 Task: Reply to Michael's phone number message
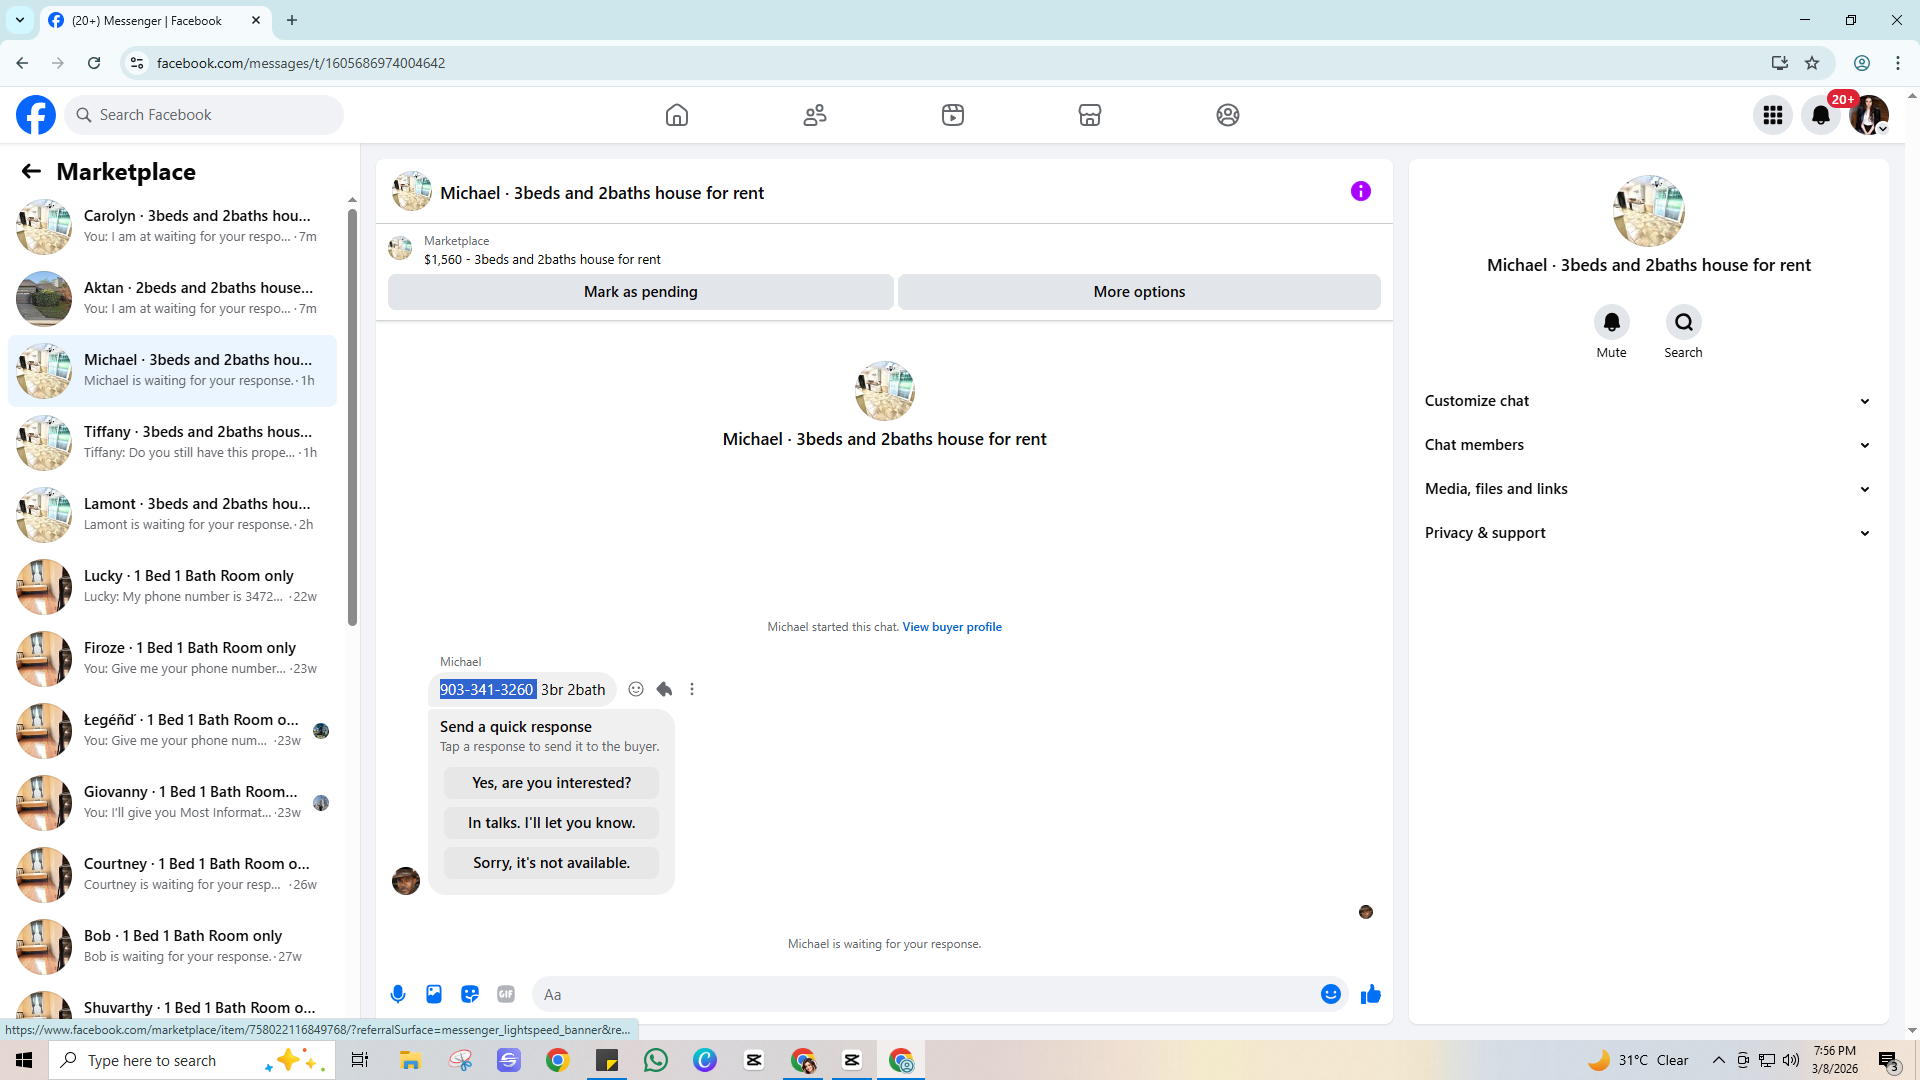664,689
